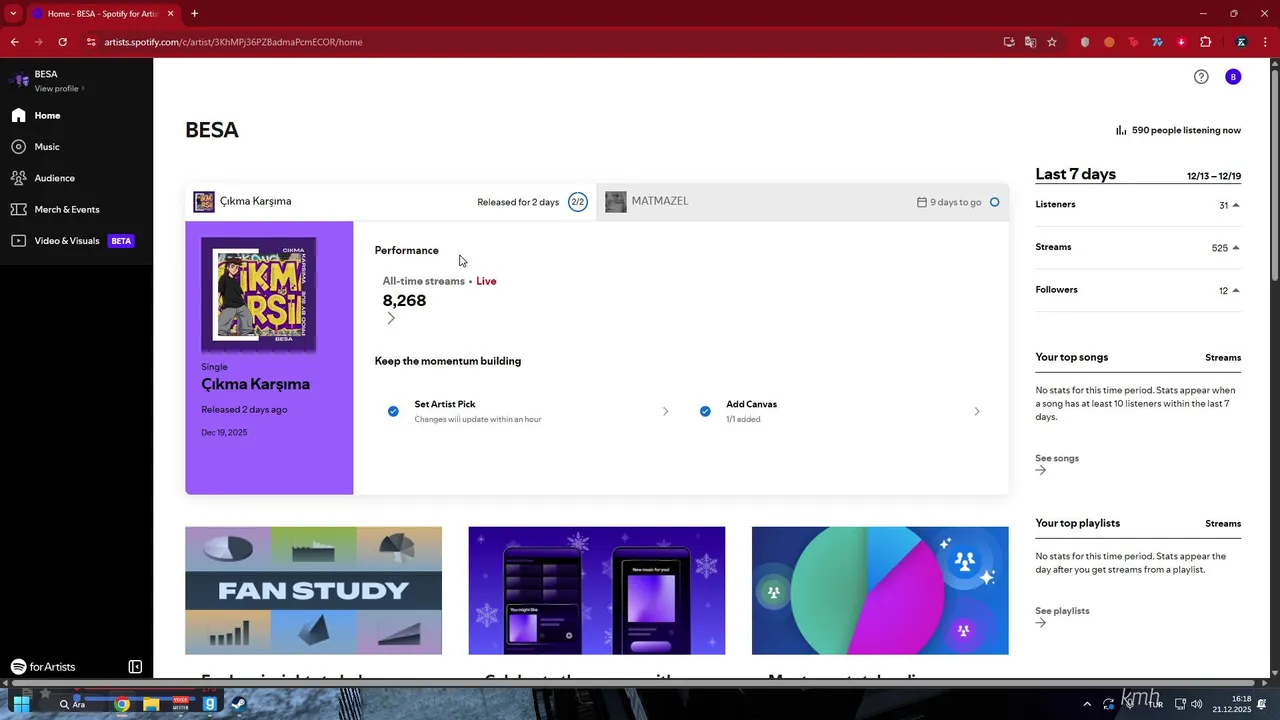Screen dimensions: 1280x720
Task: Collapse the sidebar with the panel icon
Action: [135, 667]
